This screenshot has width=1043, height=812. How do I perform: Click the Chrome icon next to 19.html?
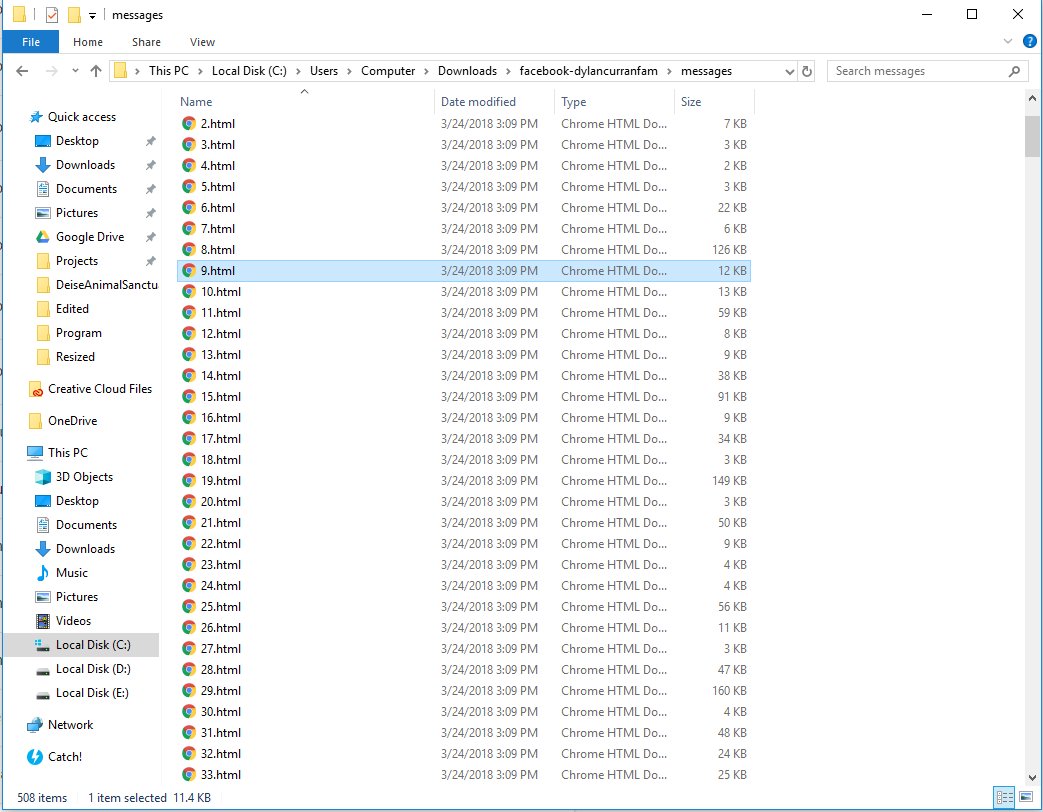click(189, 481)
